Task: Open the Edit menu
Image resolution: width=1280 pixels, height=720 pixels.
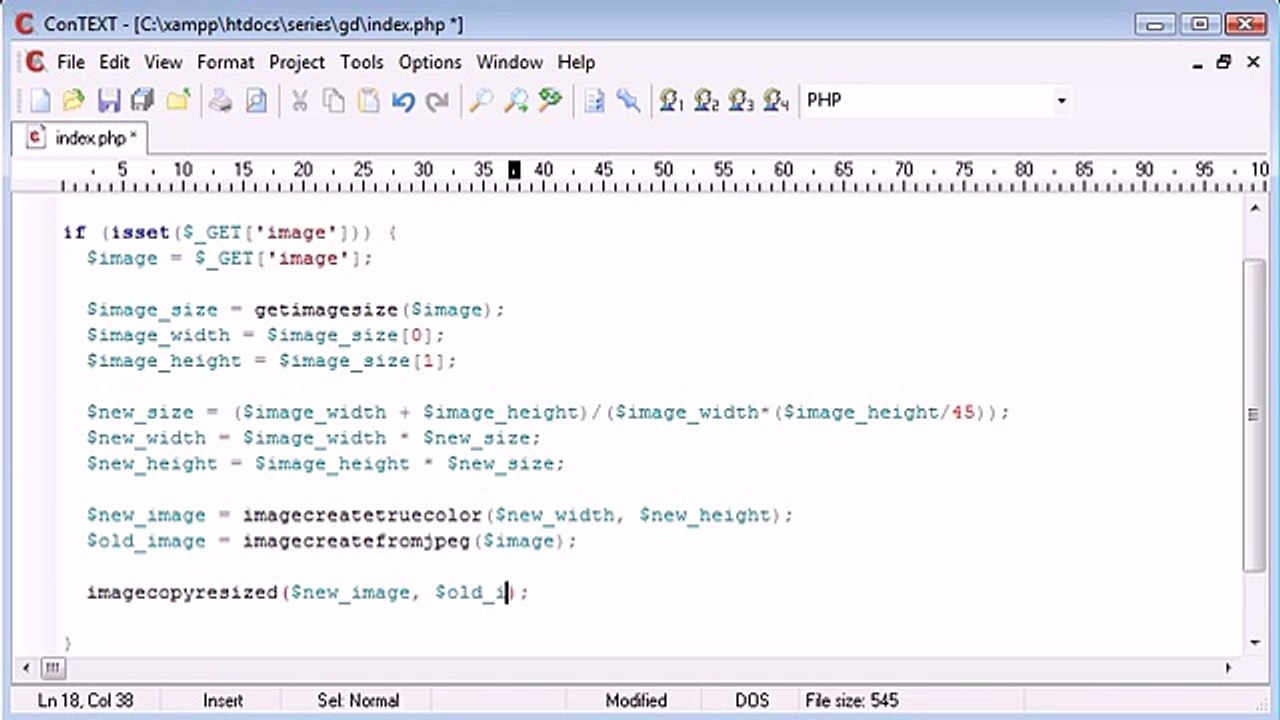Action: tap(114, 62)
